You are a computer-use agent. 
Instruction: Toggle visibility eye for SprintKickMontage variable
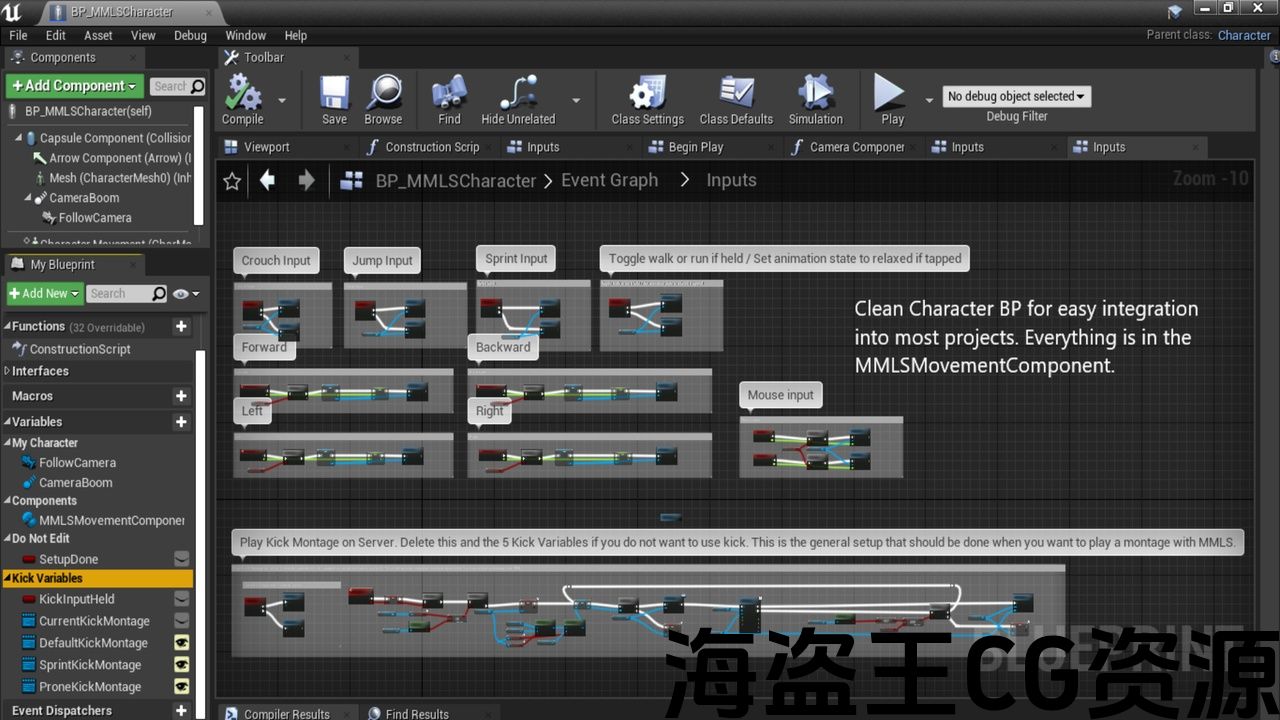point(181,665)
